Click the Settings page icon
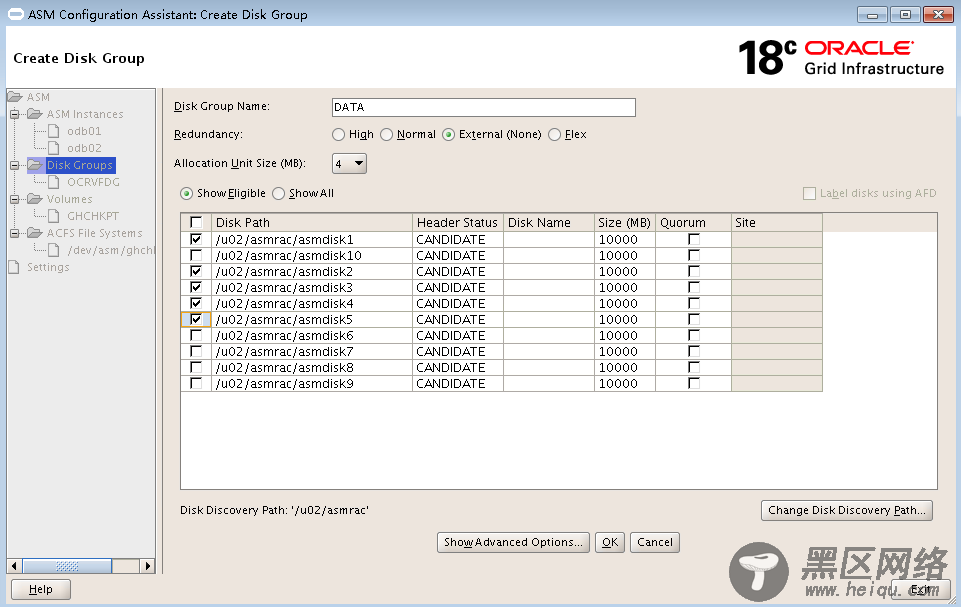This screenshot has width=961, height=607. (13, 267)
